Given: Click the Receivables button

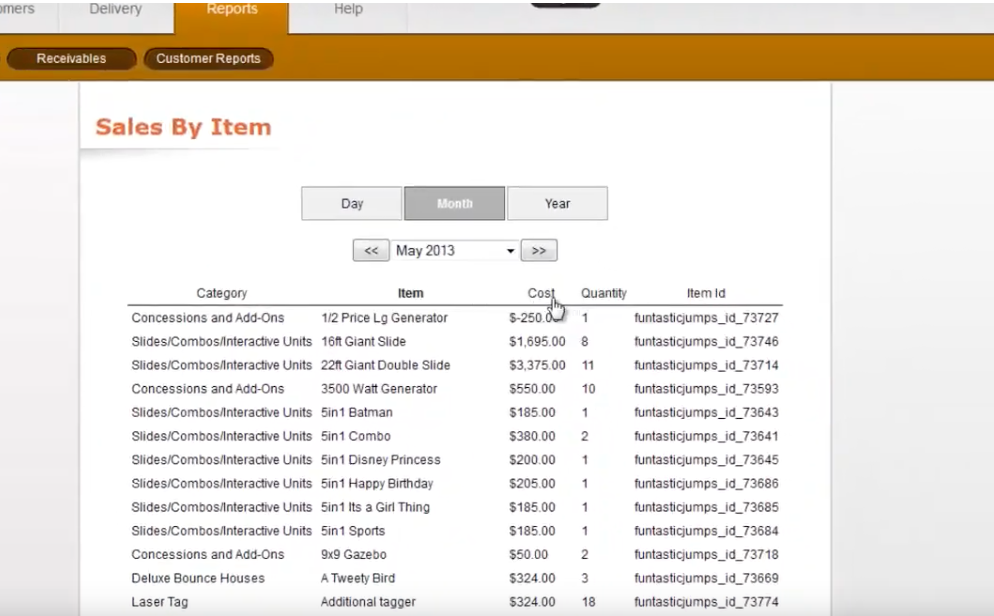Looking at the screenshot, I should point(71,58).
